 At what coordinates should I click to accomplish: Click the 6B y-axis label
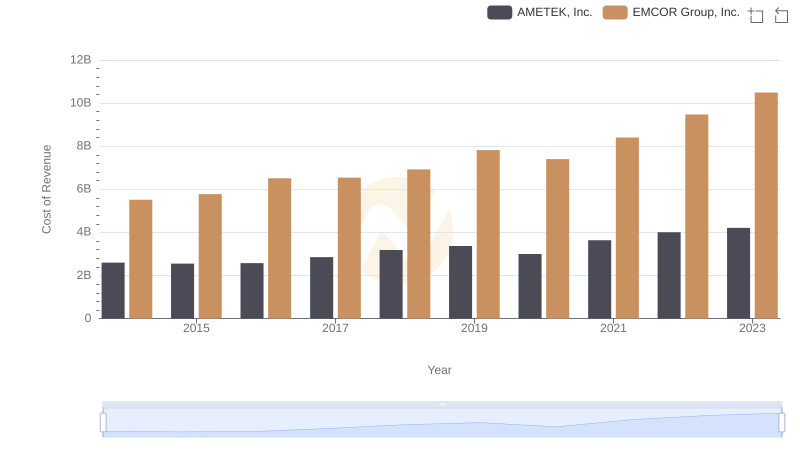(x=84, y=189)
